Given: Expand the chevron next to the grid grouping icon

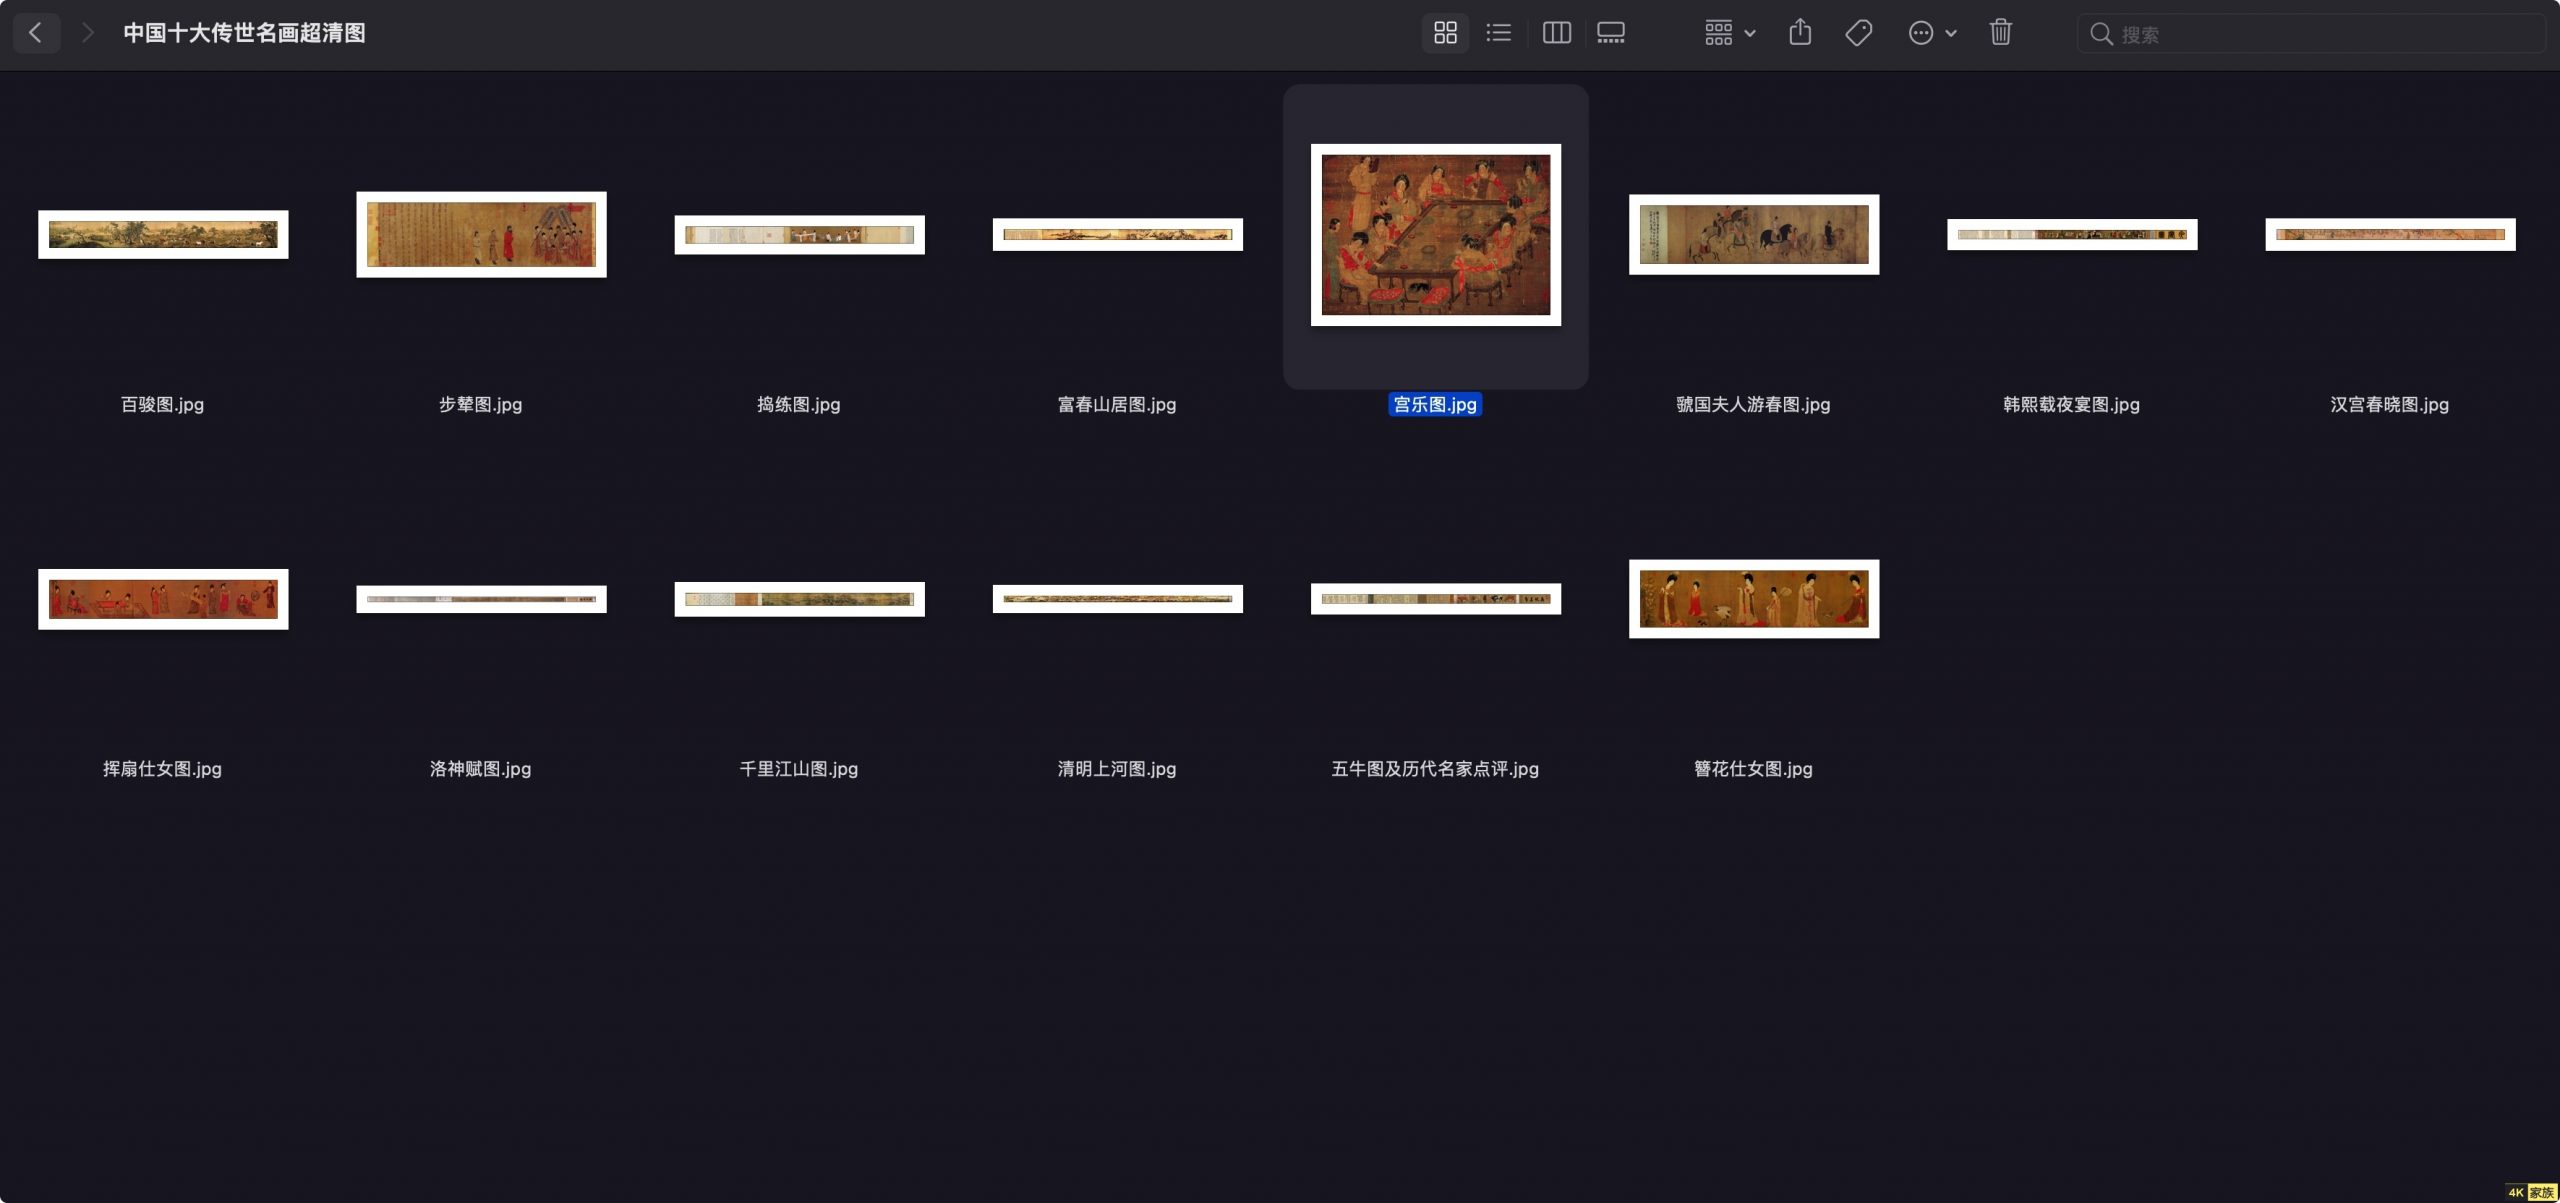Looking at the screenshot, I should pos(1749,33).
